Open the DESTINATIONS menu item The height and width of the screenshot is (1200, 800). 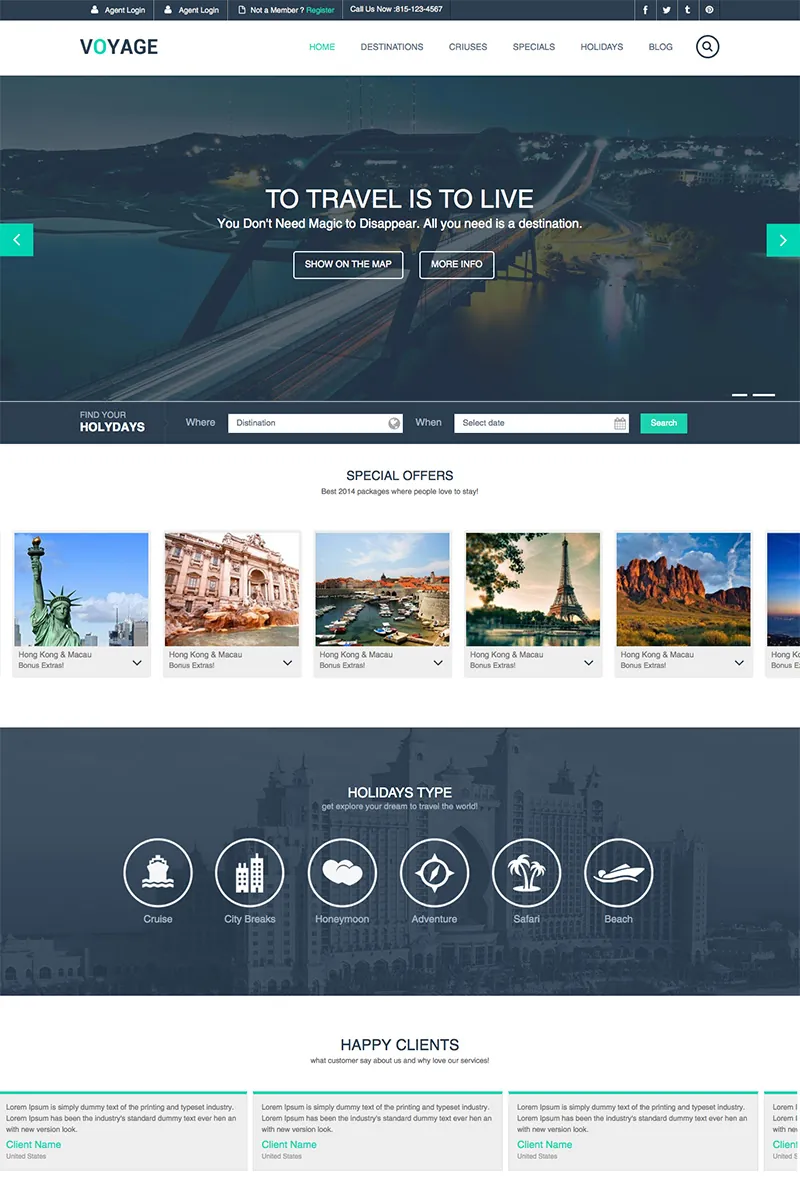pyautogui.click(x=392, y=47)
